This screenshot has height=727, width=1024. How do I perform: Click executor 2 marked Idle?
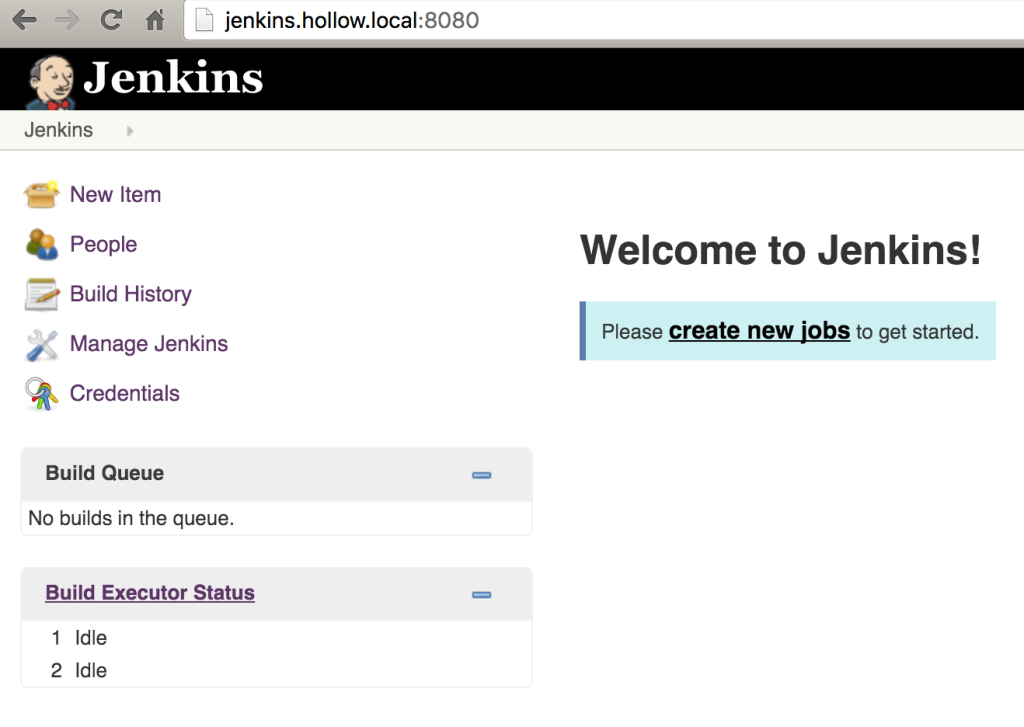pyautogui.click(x=91, y=670)
